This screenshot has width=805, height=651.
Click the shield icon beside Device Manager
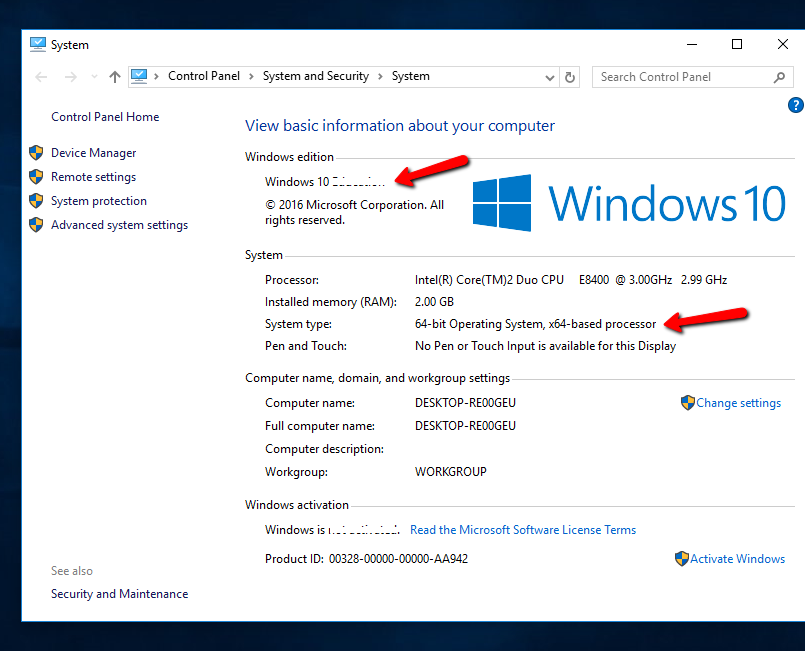click(36, 152)
